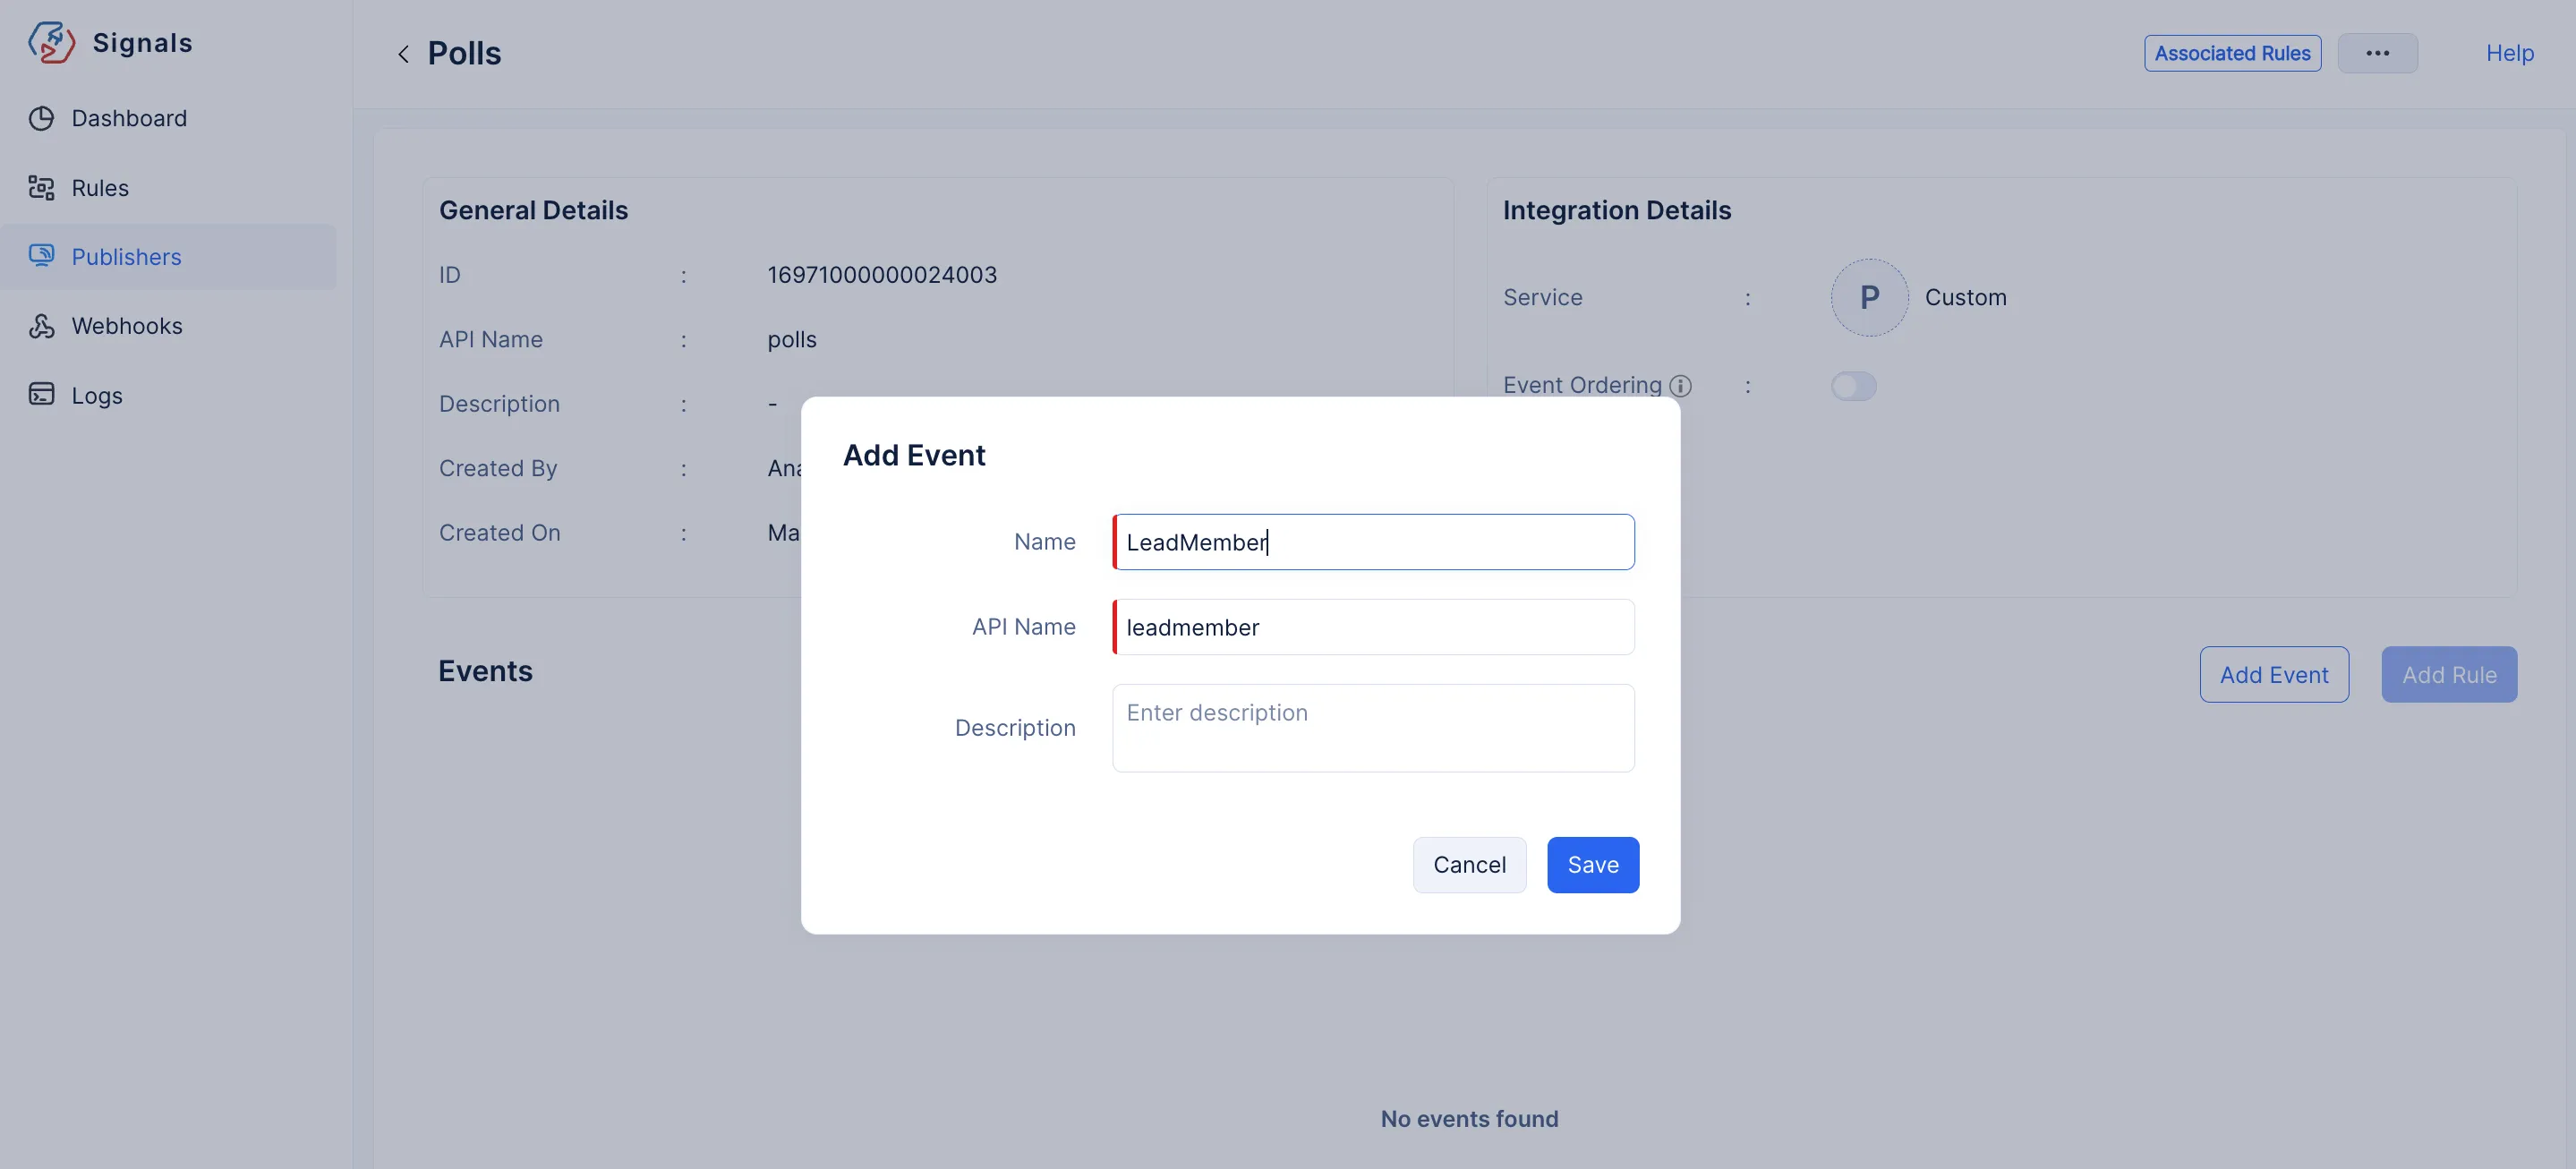Open the Dashboard clock icon
The width and height of the screenshot is (2576, 1169).
pyautogui.click(x=41, y=118)
